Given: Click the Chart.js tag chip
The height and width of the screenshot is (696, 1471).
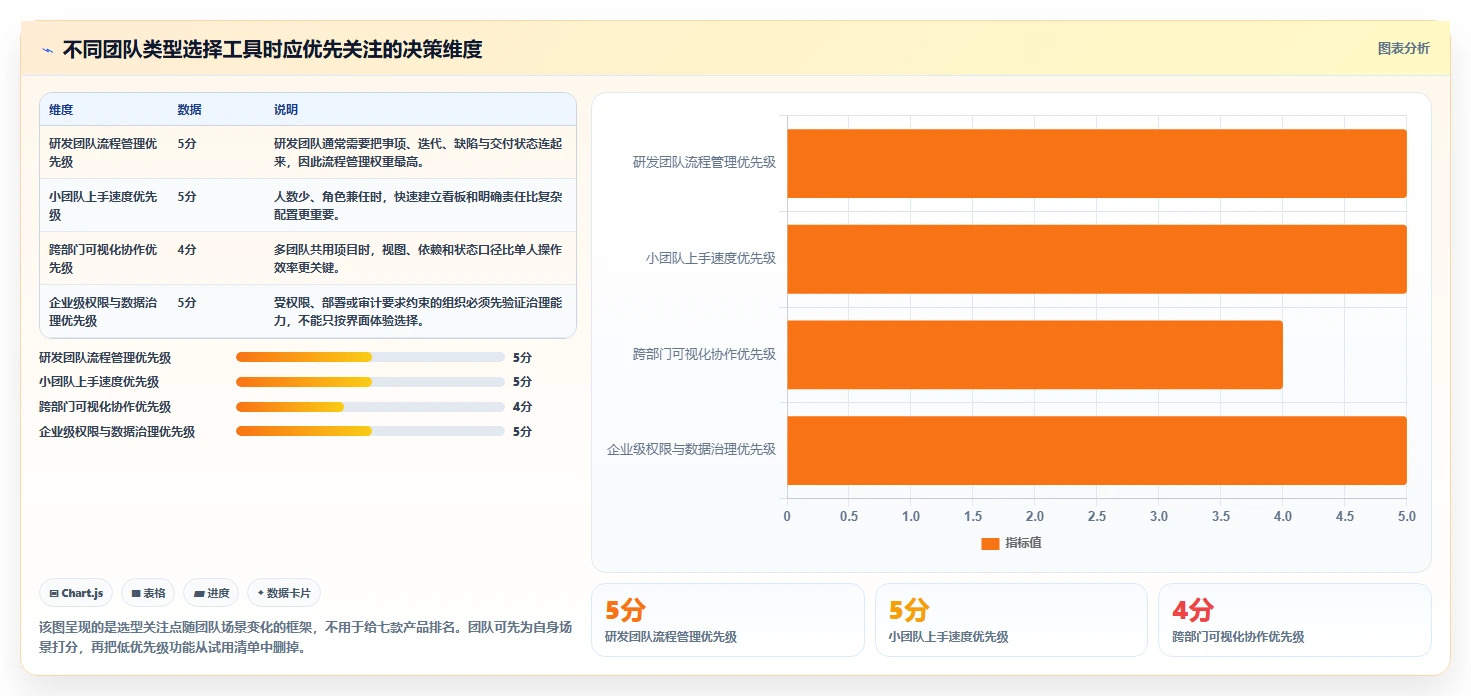Looking at the screenshot, I should (x=77, y=593).
